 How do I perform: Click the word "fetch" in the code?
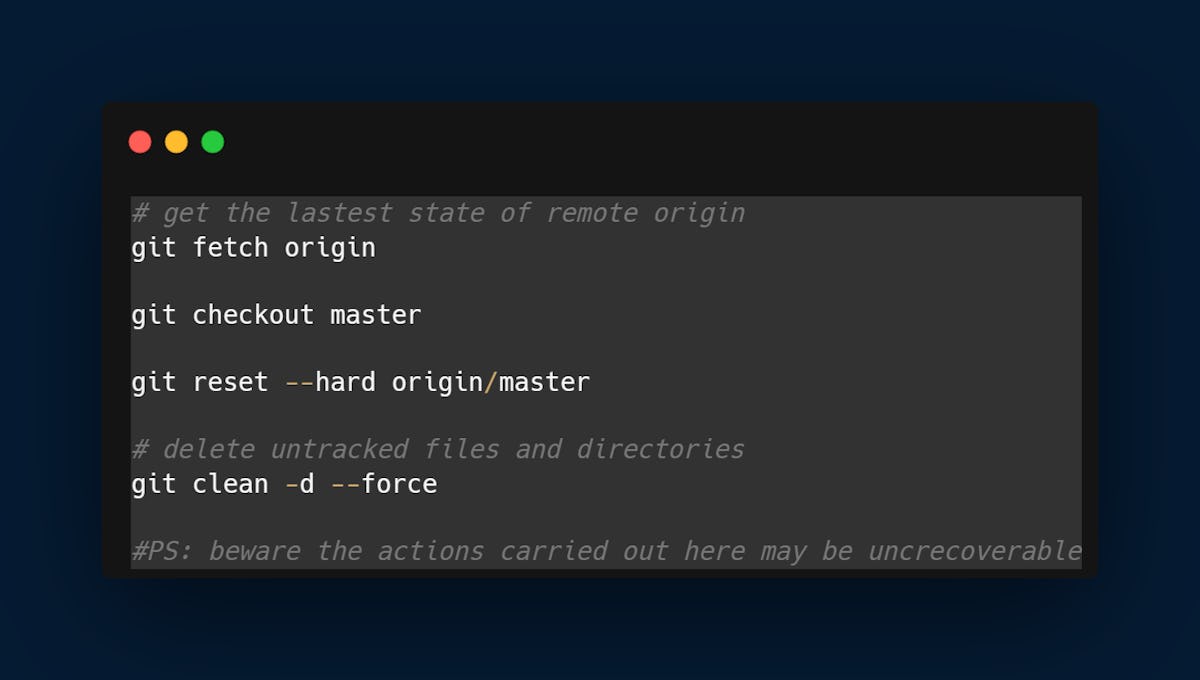click(x=230, y=247)
